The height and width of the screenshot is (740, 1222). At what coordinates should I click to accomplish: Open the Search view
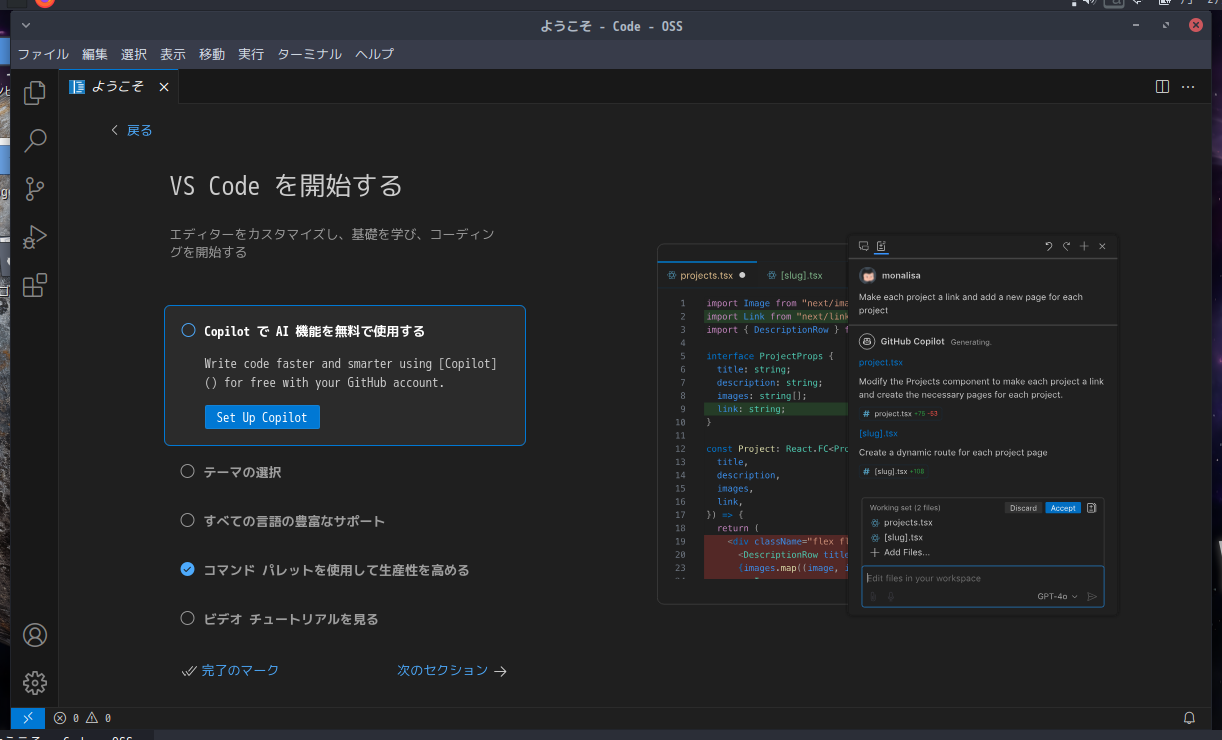tap(34, 140)
